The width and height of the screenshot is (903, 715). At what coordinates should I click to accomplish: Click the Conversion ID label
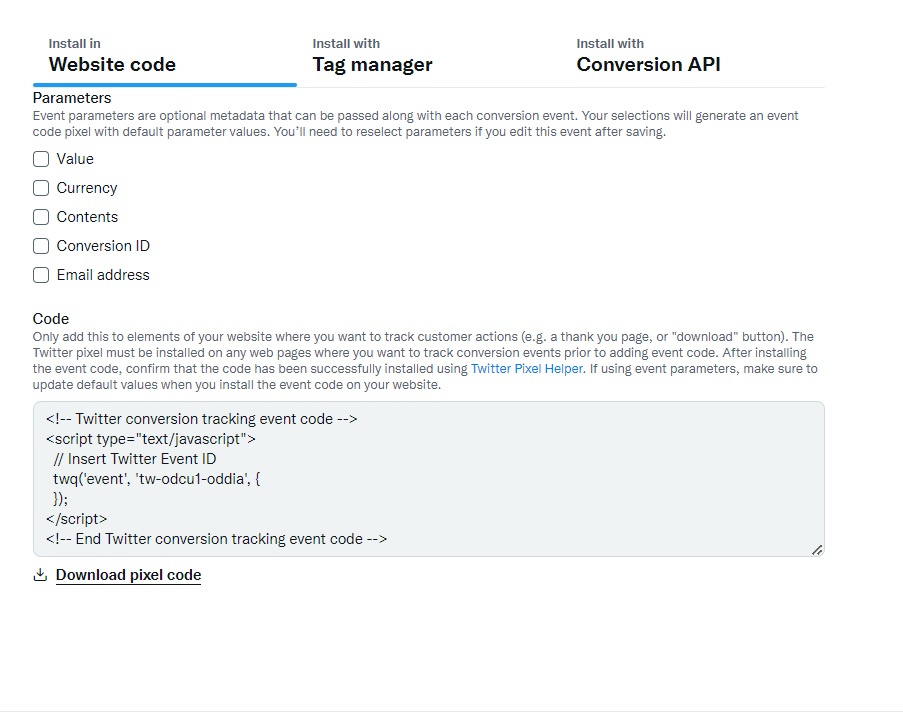[103, 246]
